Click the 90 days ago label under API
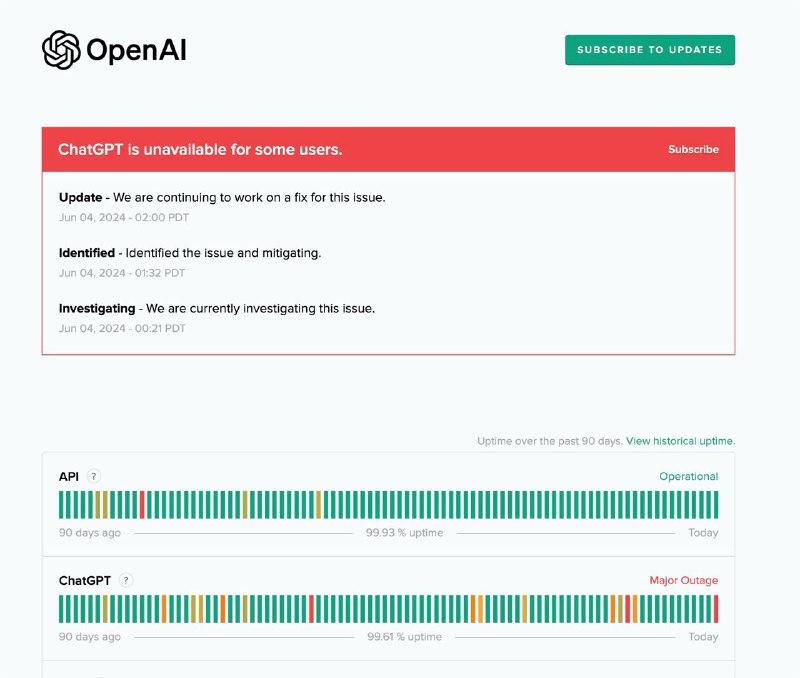Image resolution: width=800 pixels, height=678 pixels. click(x=90, y=532)
